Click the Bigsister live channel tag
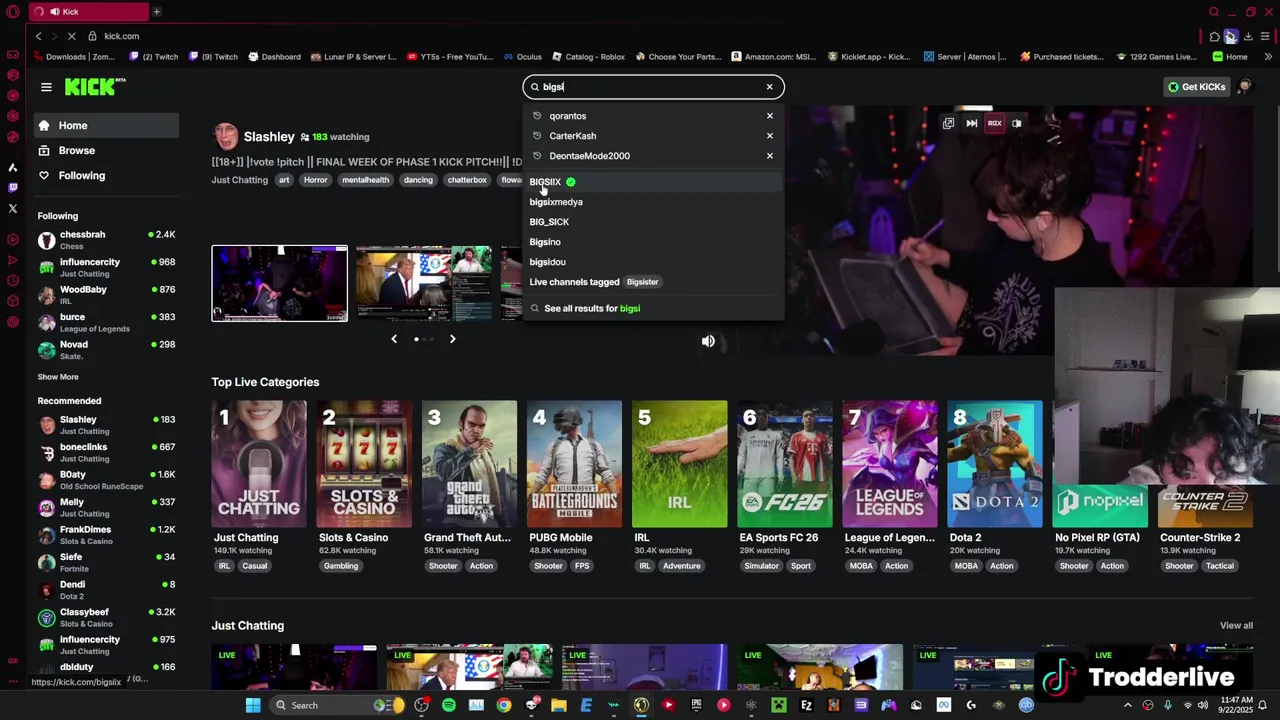Screen dimensions: 1280x720 click(642, 282)
